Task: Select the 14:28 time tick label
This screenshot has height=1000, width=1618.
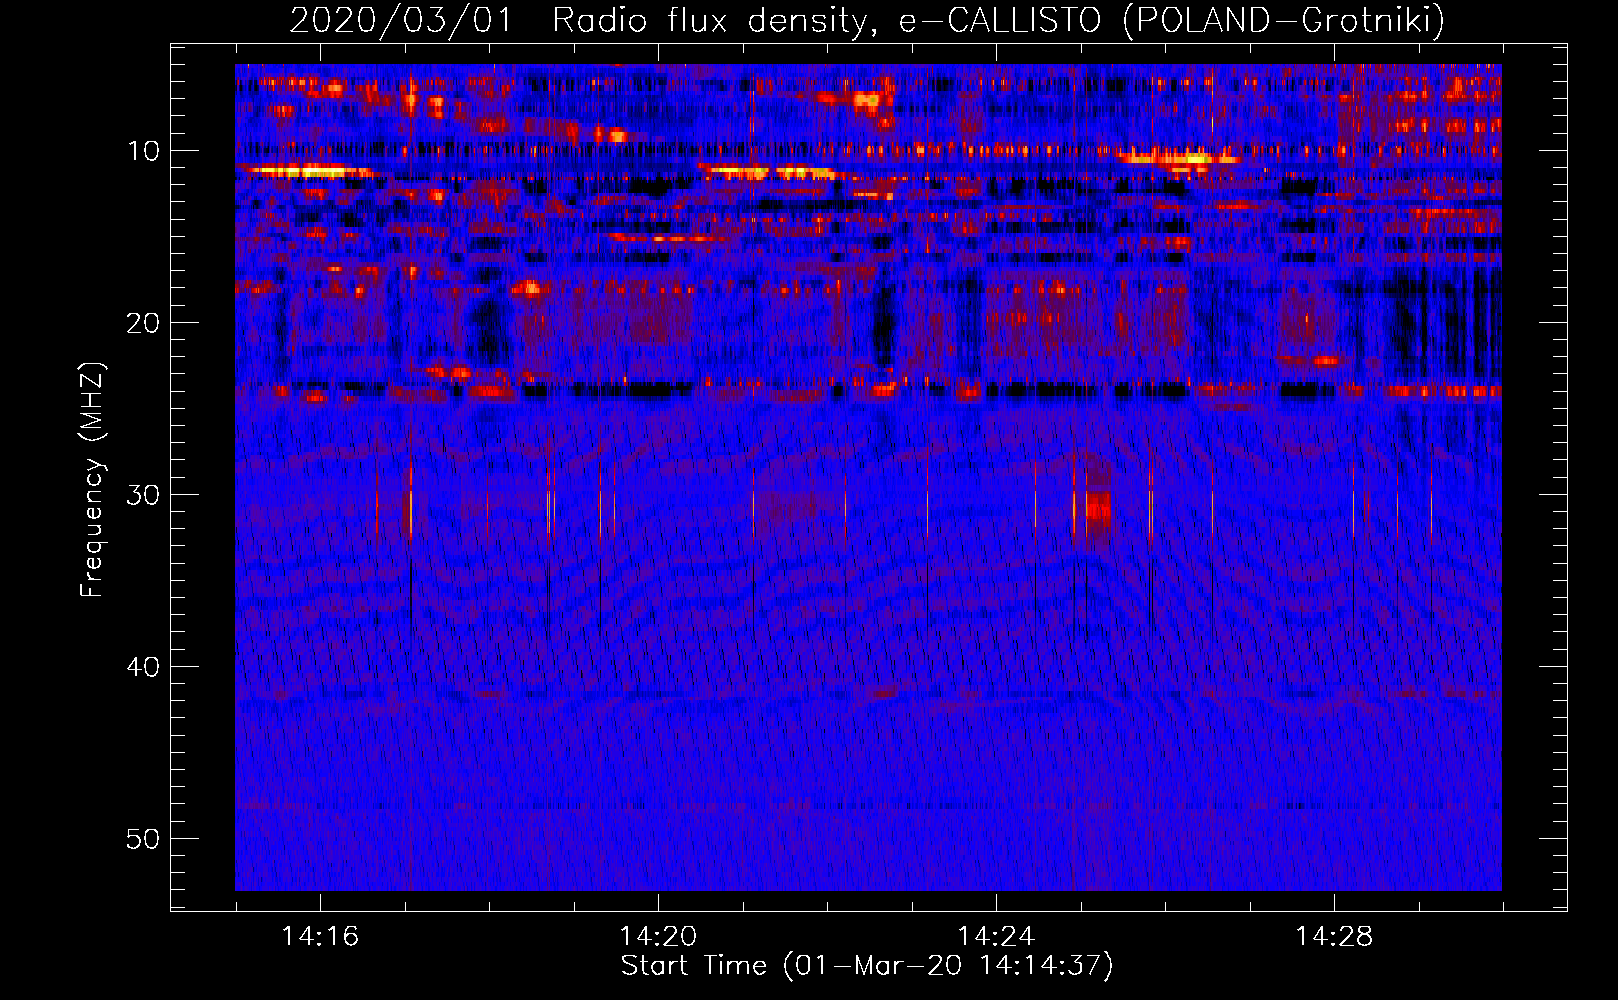Action: tap(1334, 936)
